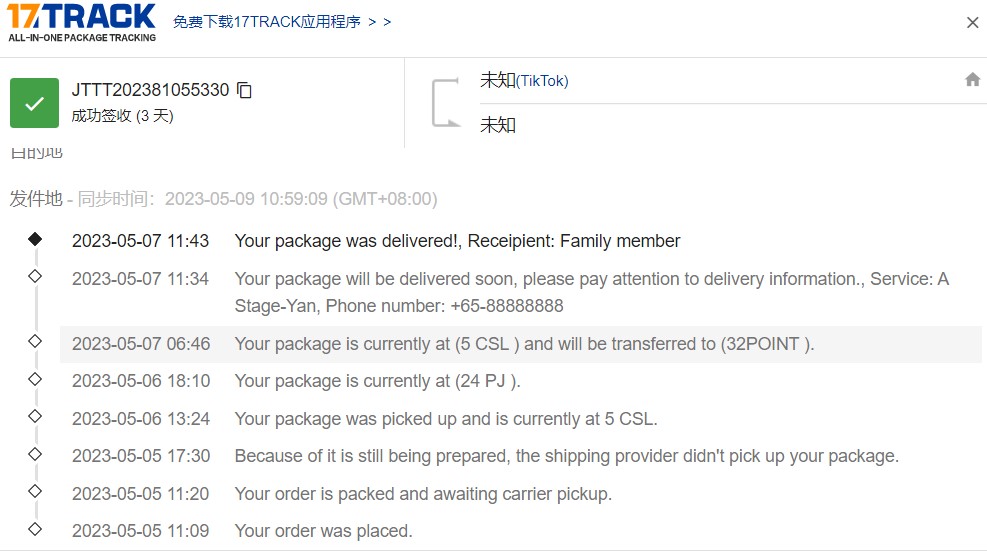Click the 17TRACK logo

pyautogui.click(x=82, y=22)
